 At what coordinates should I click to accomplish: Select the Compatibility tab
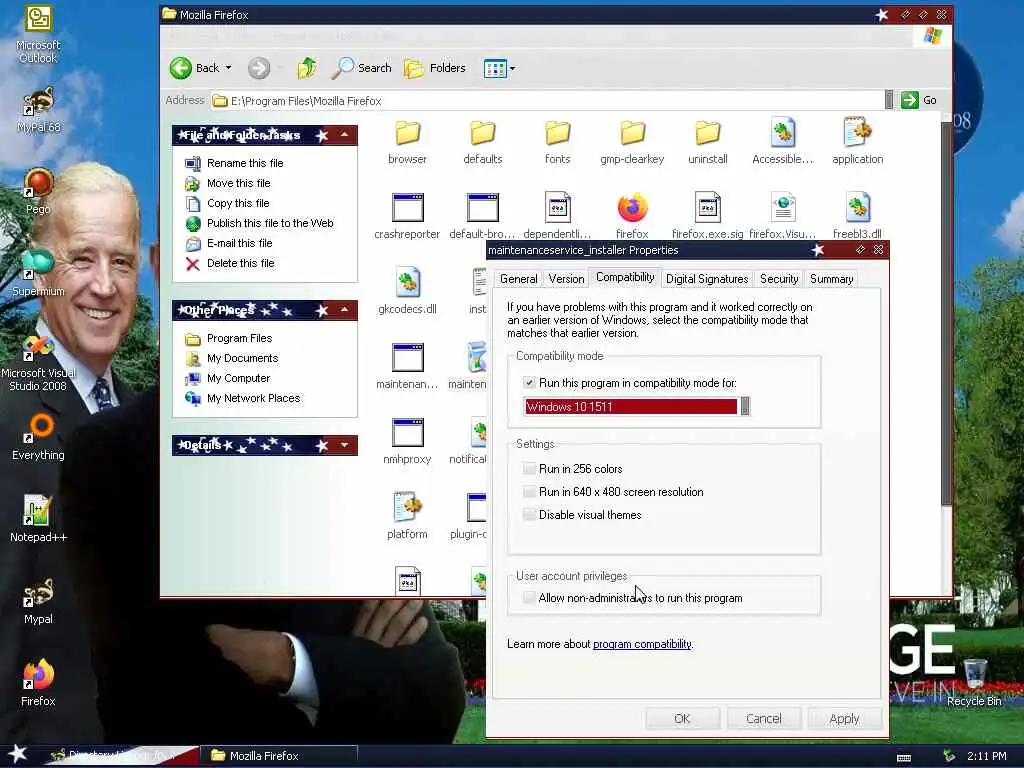tap(625, 278)
